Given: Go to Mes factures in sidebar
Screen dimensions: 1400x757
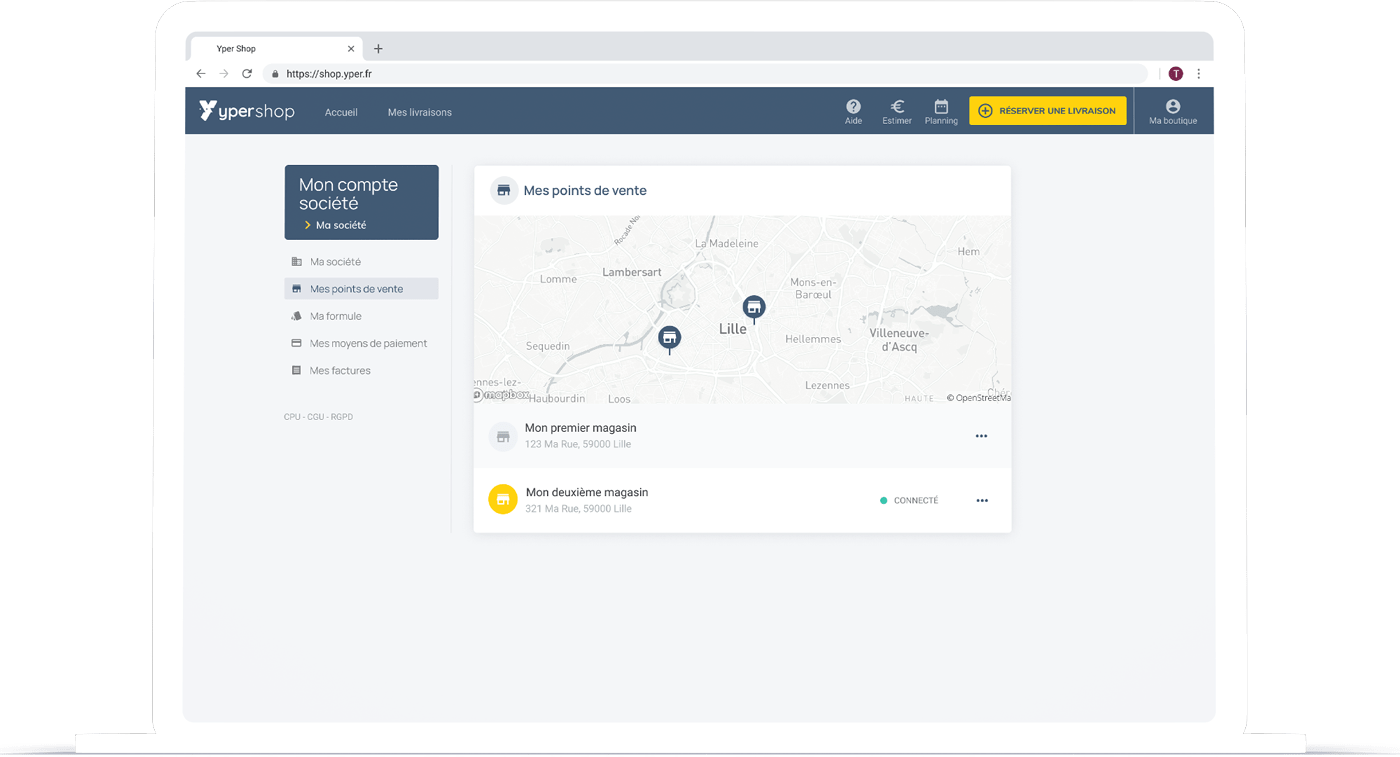Looking at the screenshot, I should click(x=340, y=370).
